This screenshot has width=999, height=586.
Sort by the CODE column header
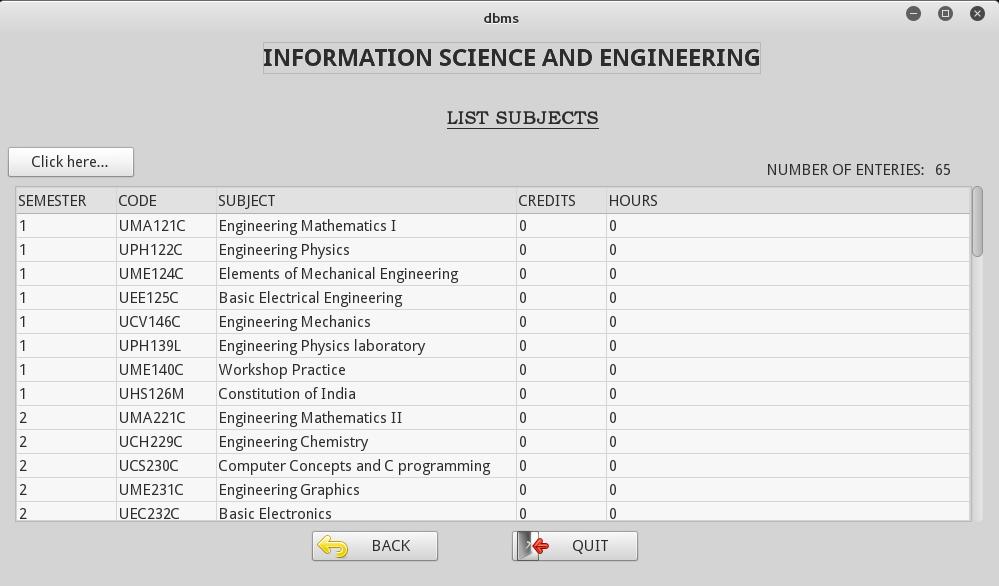[166, 201]
